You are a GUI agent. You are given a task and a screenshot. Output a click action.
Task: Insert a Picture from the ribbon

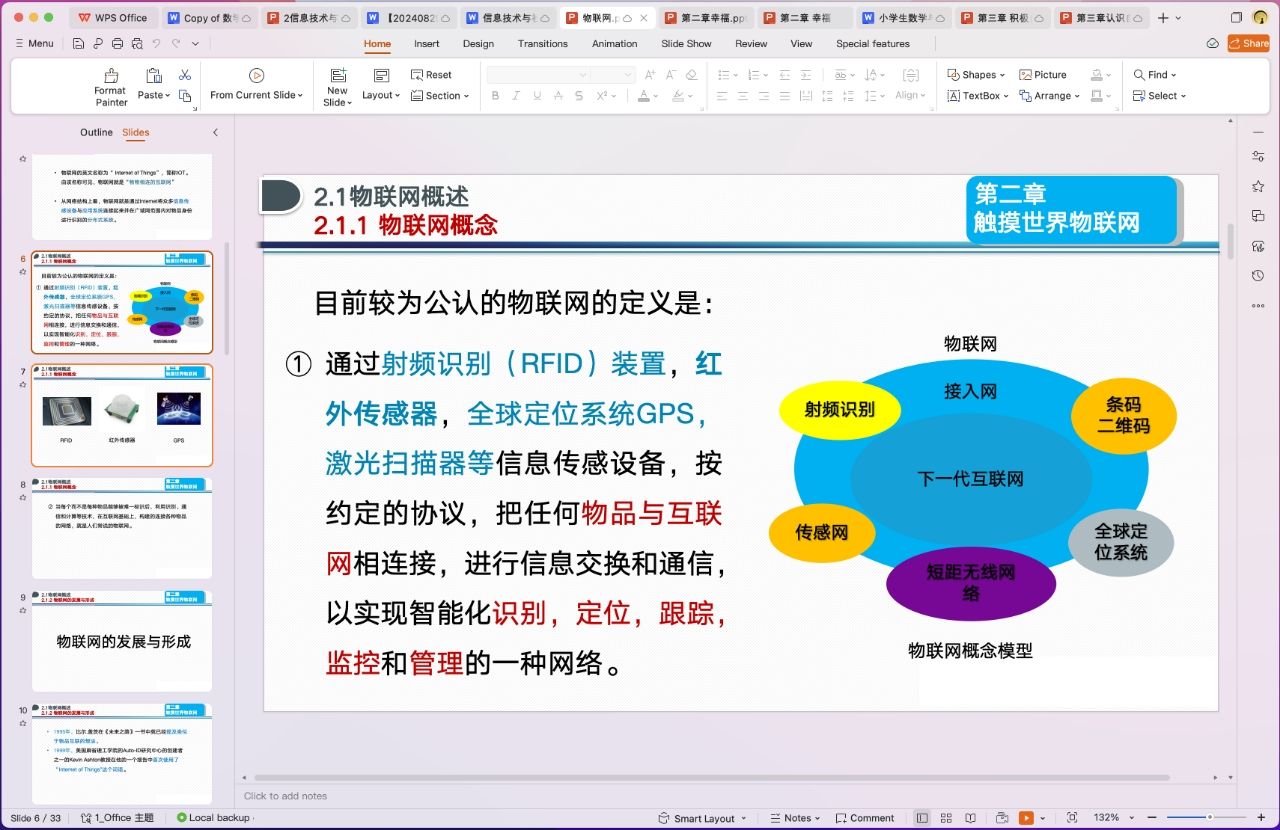click(1042, 75)
